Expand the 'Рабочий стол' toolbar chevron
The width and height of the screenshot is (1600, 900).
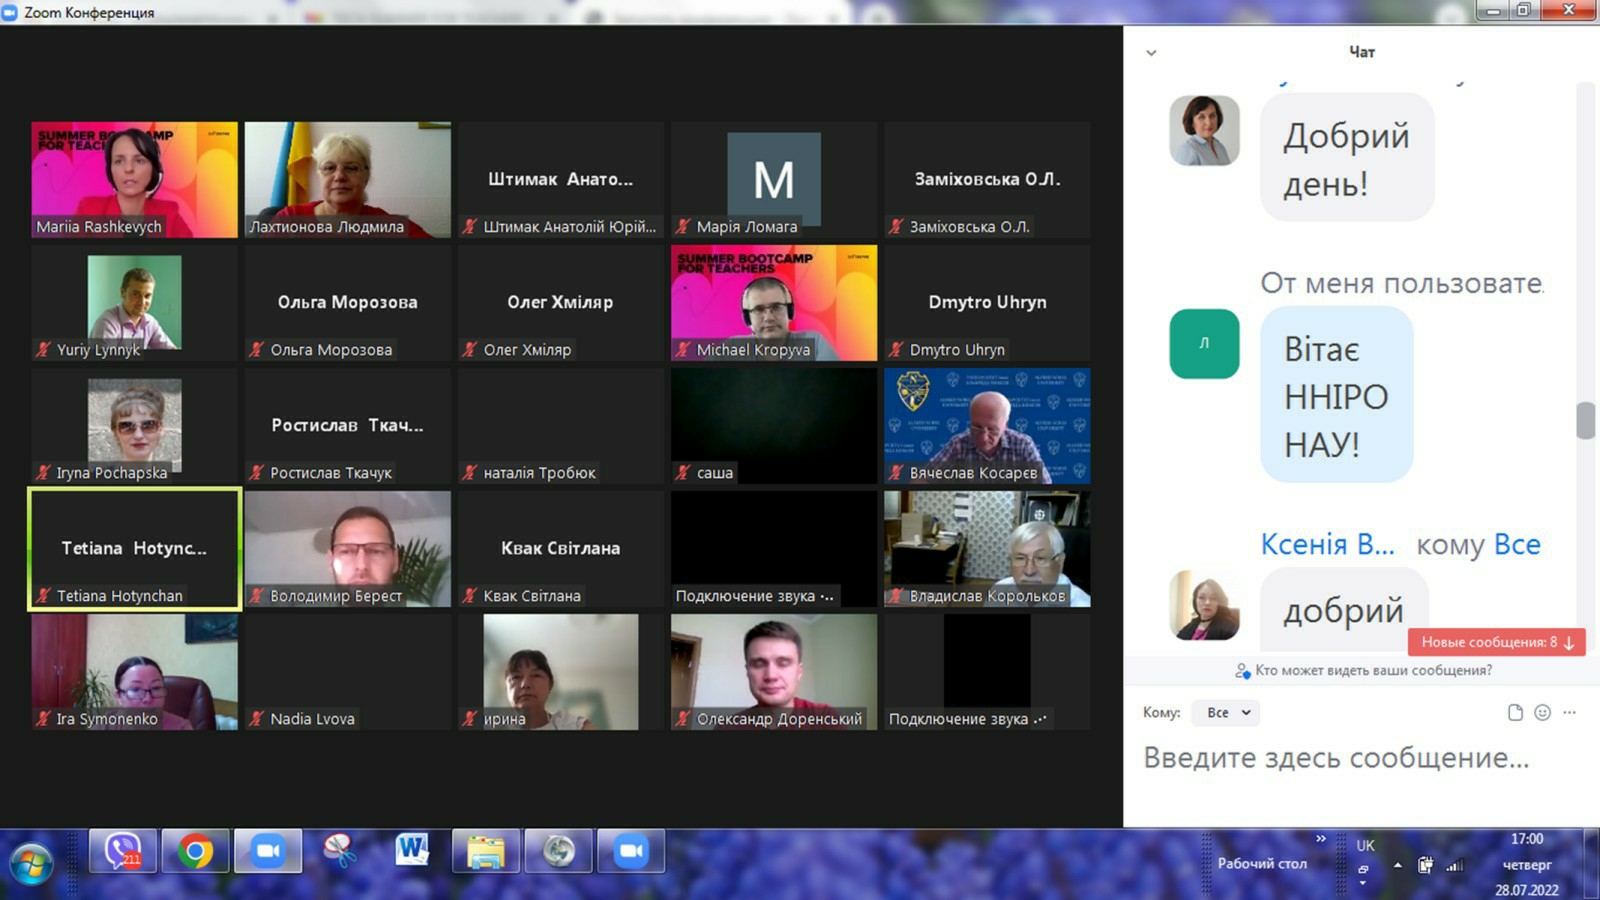click(1320, 839)
